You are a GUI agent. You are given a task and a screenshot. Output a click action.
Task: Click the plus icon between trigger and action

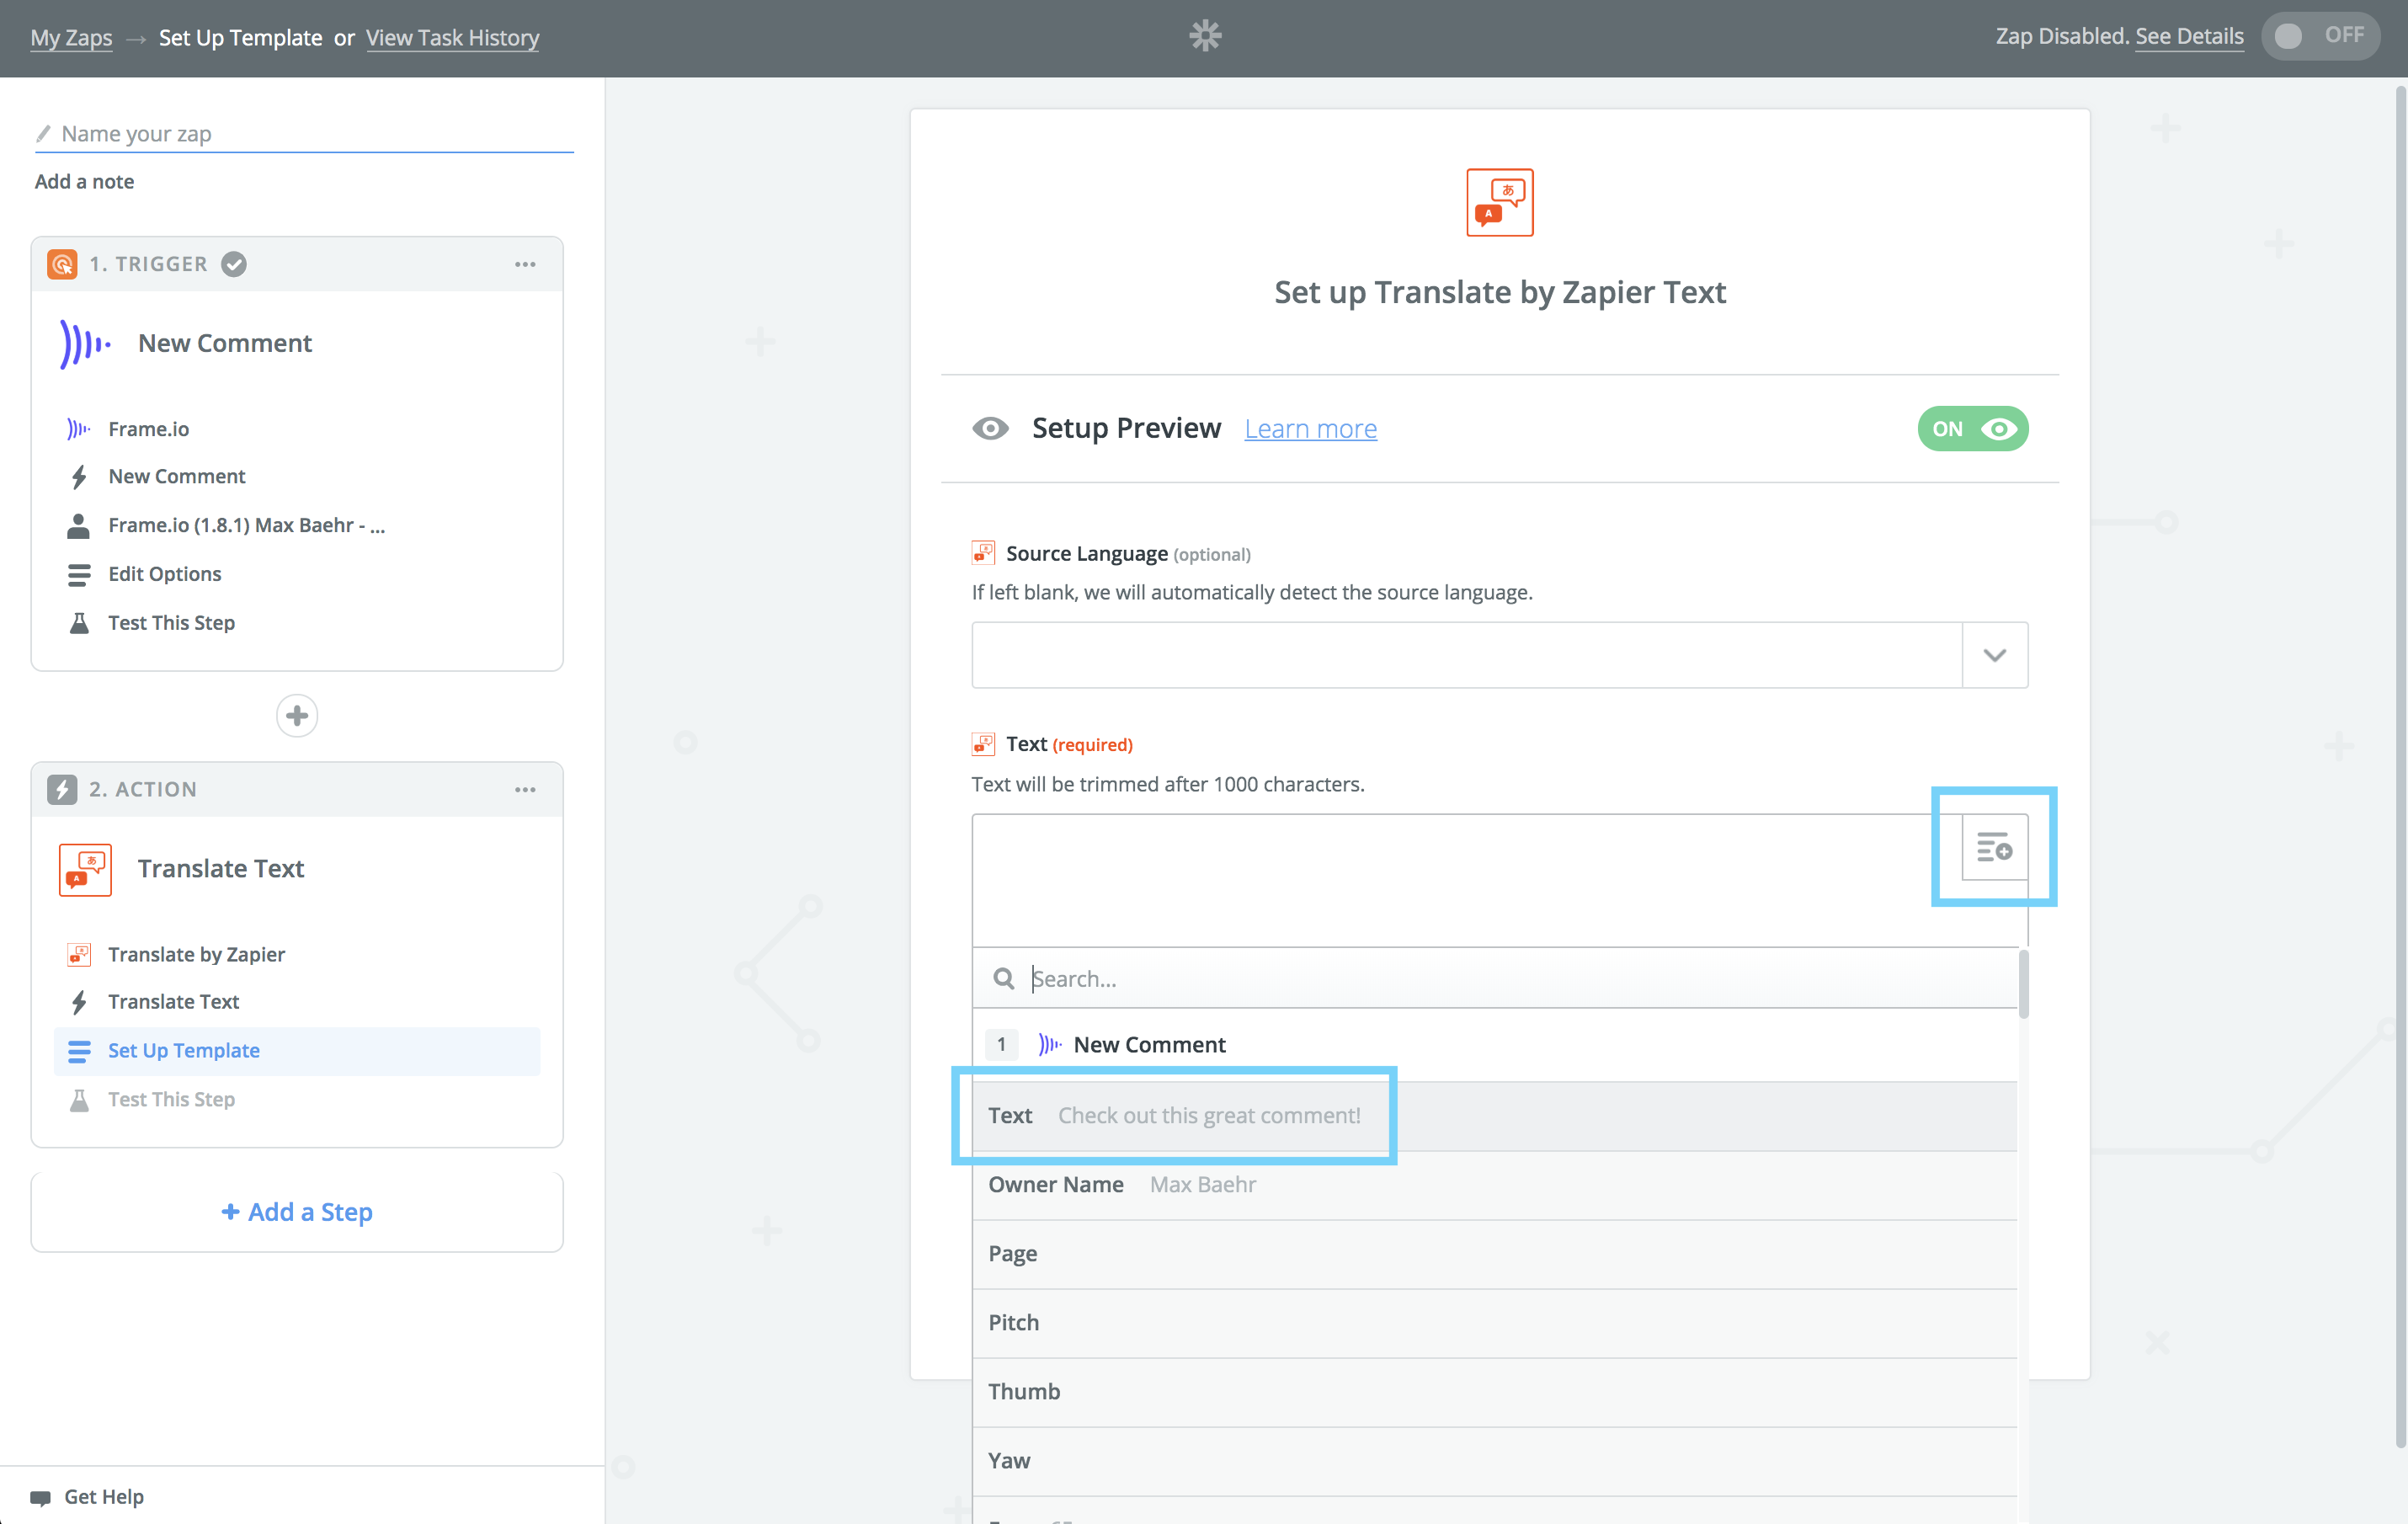tap(297, 716)
